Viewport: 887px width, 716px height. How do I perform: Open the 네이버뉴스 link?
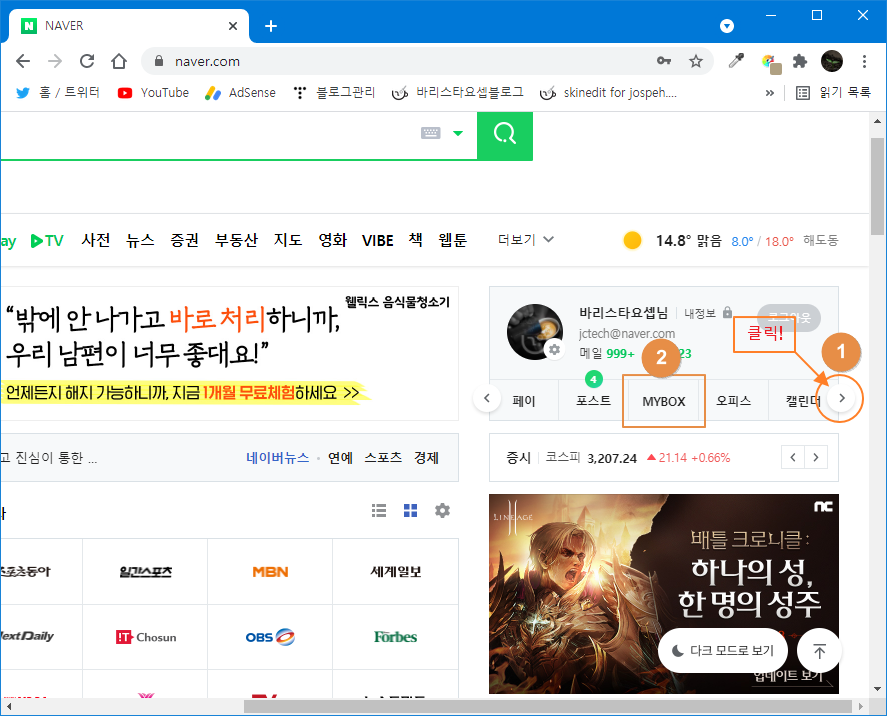(277, 458)
